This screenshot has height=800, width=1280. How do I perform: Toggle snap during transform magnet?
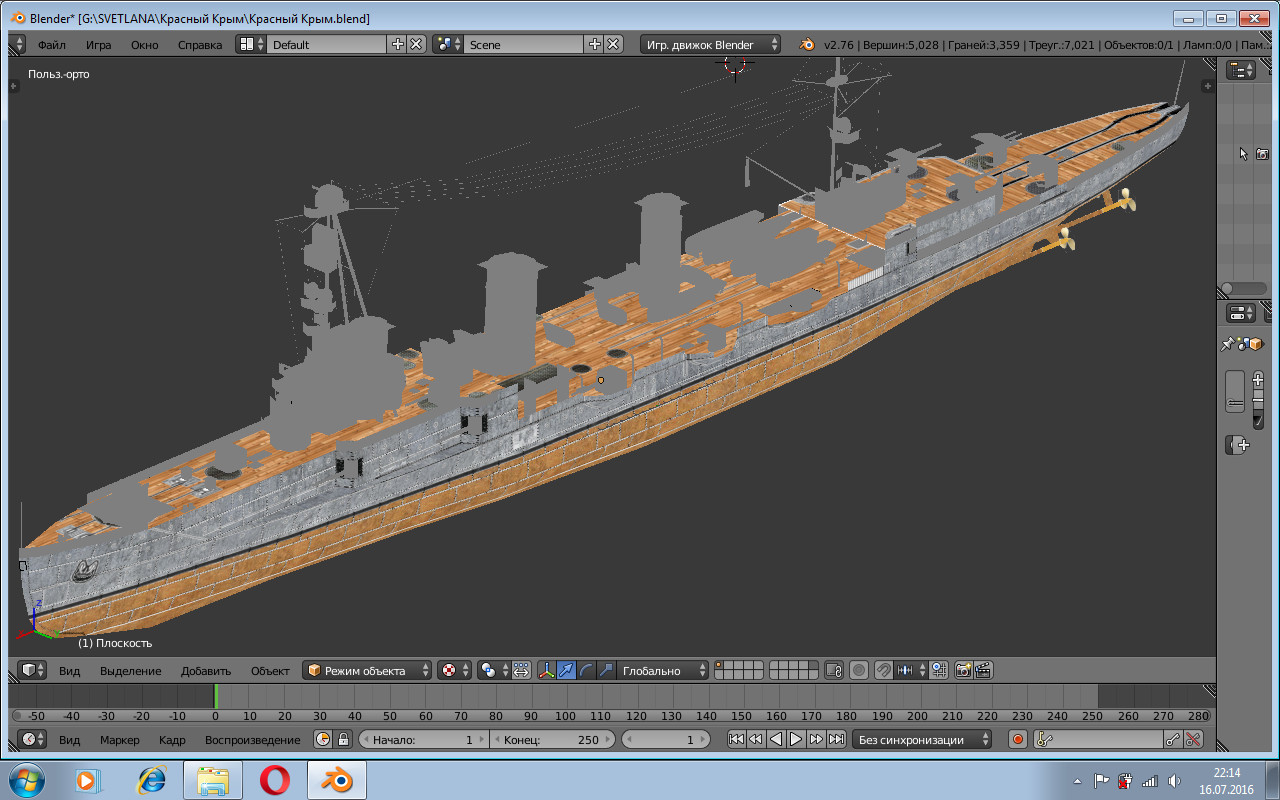click(x=883, y=670)
